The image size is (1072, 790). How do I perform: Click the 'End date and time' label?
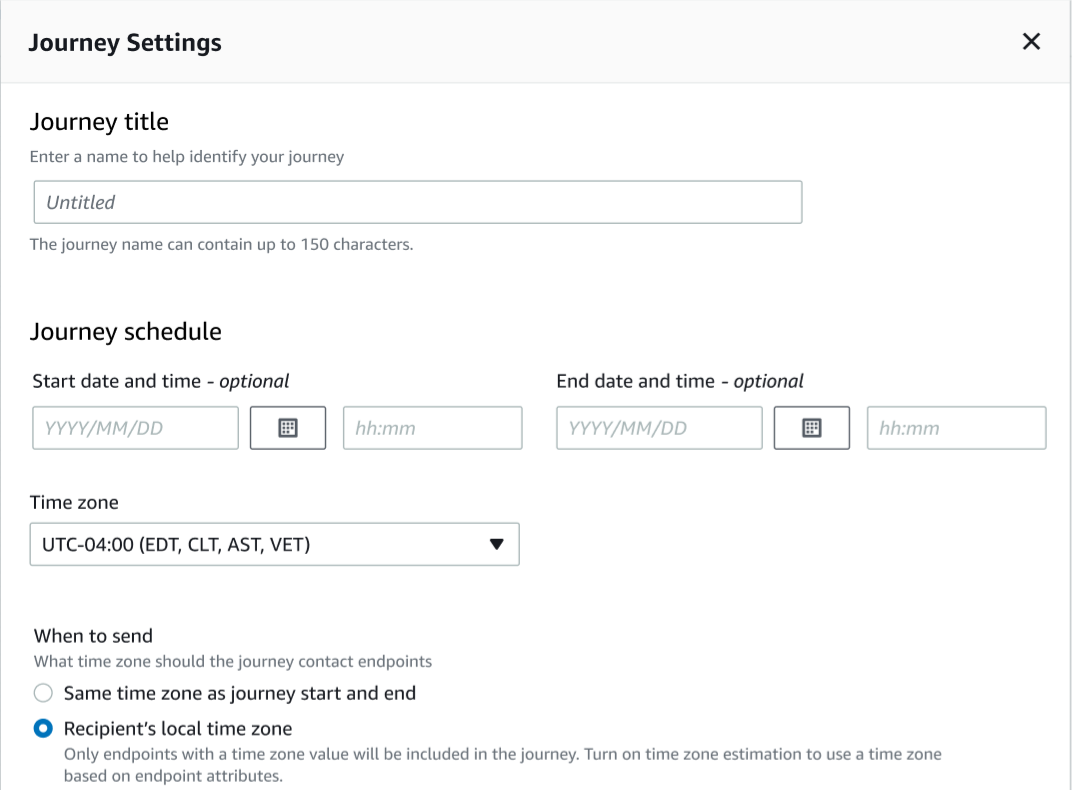tap(679, 381)
